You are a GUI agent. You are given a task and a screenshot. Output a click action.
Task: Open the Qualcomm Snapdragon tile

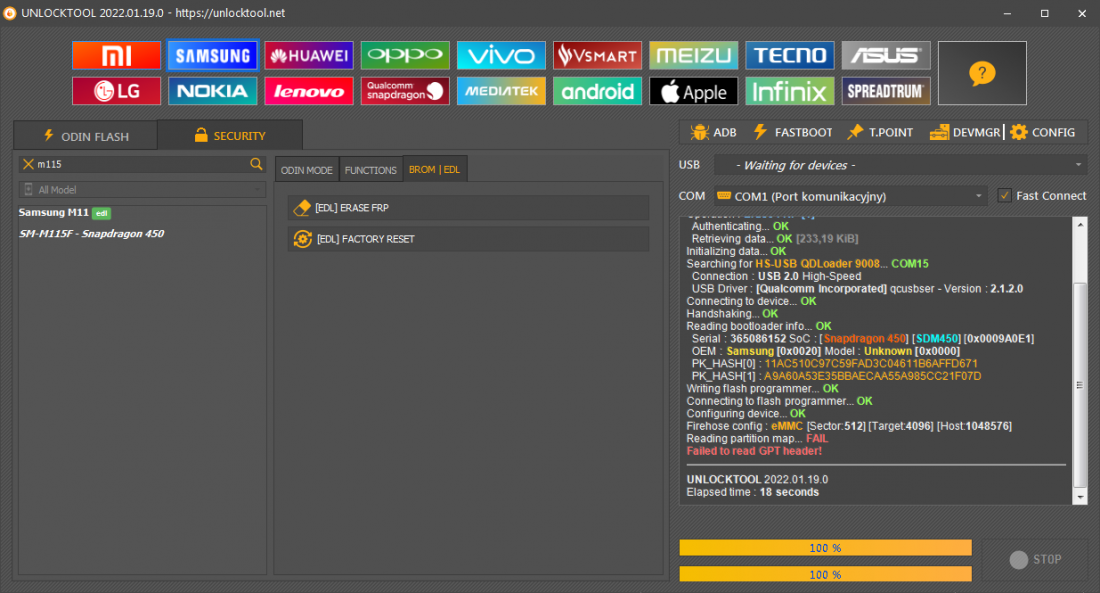(405, 91)
